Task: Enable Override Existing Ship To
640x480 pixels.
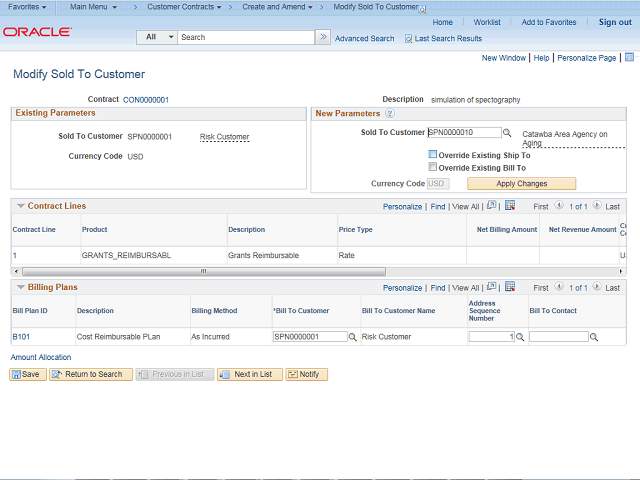Action: 433,154
